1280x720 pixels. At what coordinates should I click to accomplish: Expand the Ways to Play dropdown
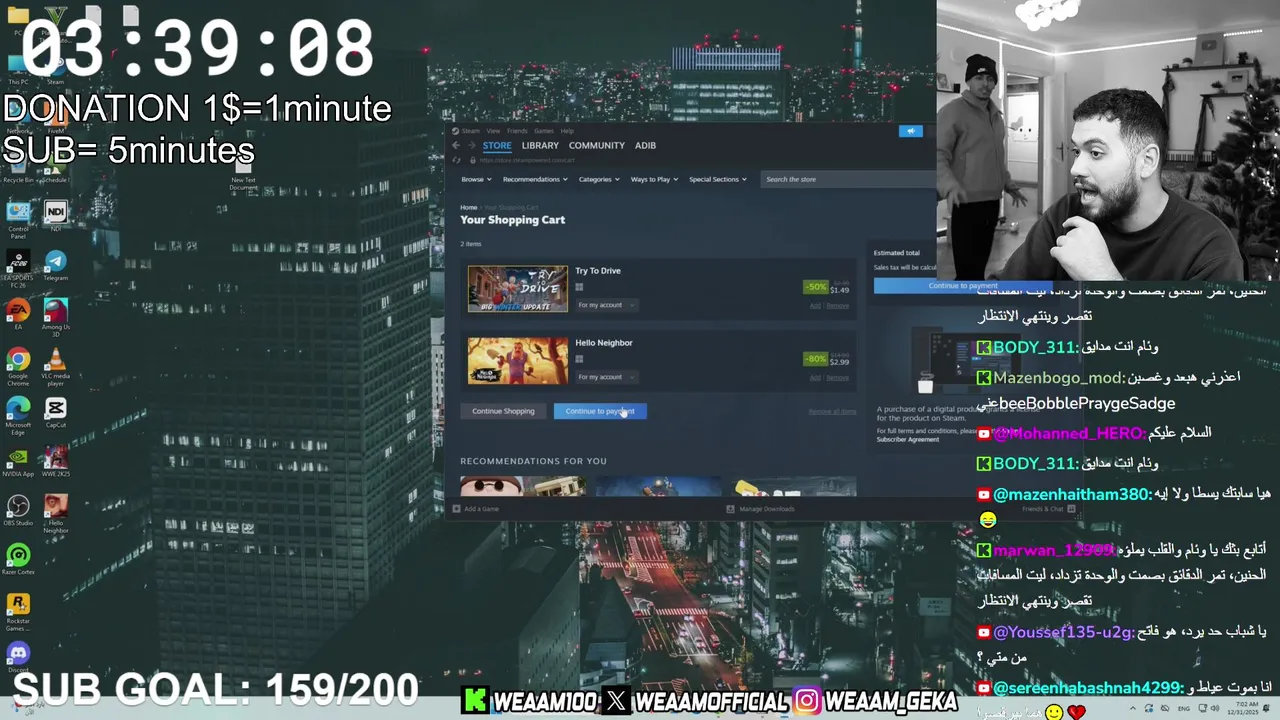click(x=654, y=179)
